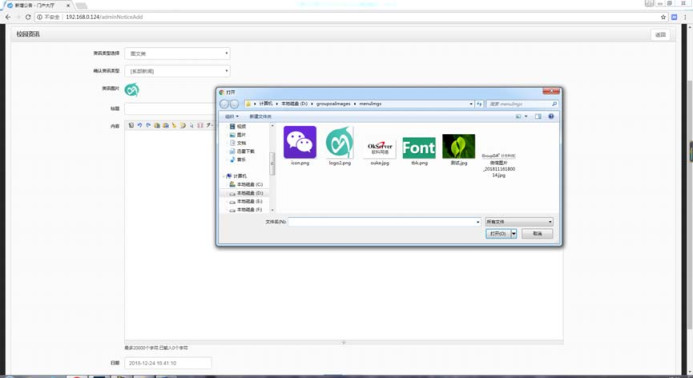Click the help question mark icon in dialog
The width and height of the screenshot is (693, 378).
click(551, 116)
